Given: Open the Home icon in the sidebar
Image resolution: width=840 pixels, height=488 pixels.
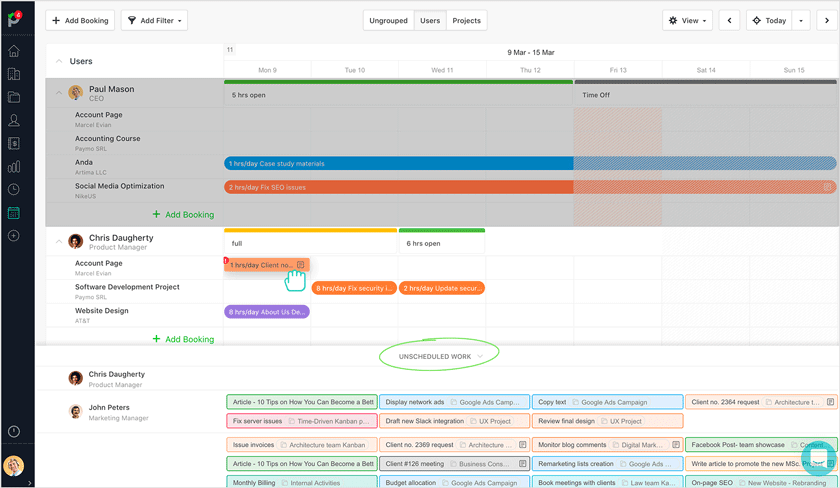Looking at the screenshot, I should click(14, 51).
